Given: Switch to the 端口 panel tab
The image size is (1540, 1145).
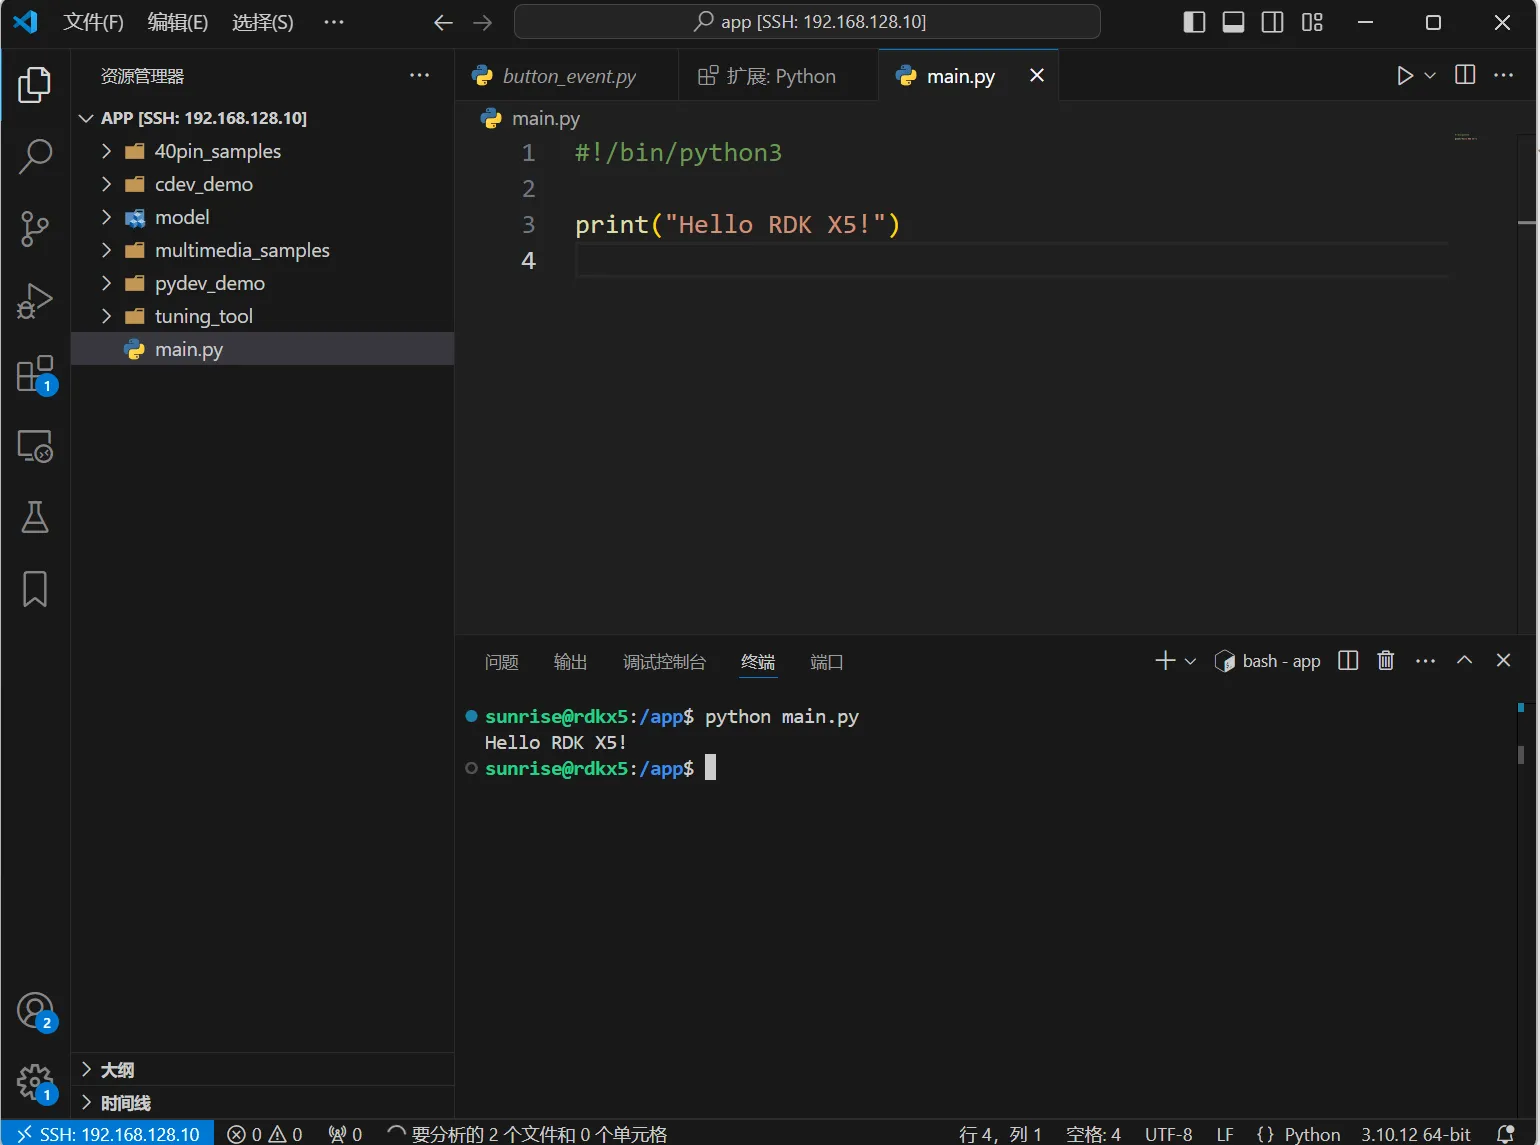Looking at the screenshot, I should [x=826, y=662].
